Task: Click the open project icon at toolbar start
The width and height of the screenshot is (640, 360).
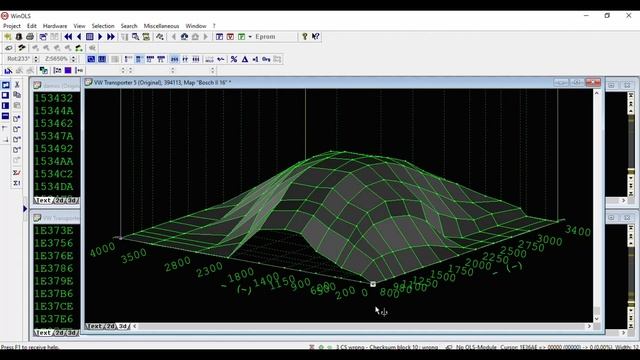Action: tap(8, 37)
